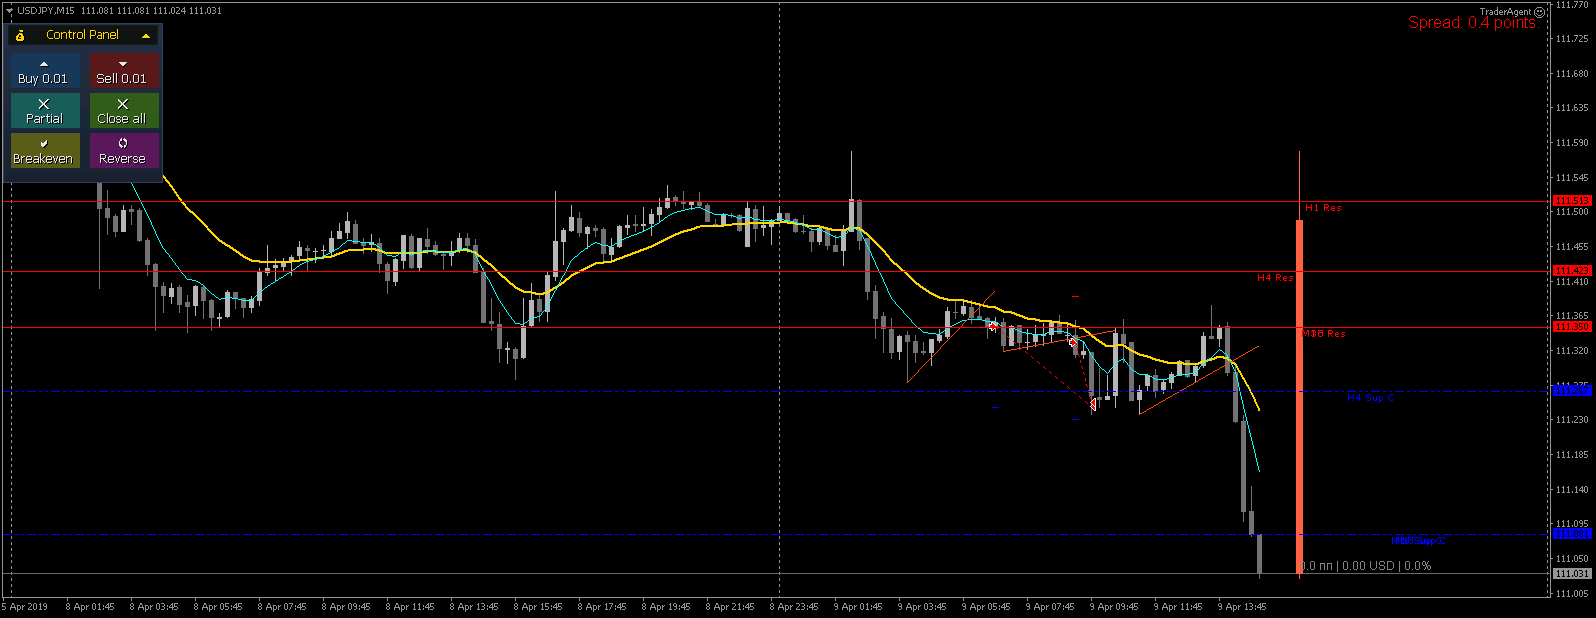Click the Reverse position button

pos(123,151)
